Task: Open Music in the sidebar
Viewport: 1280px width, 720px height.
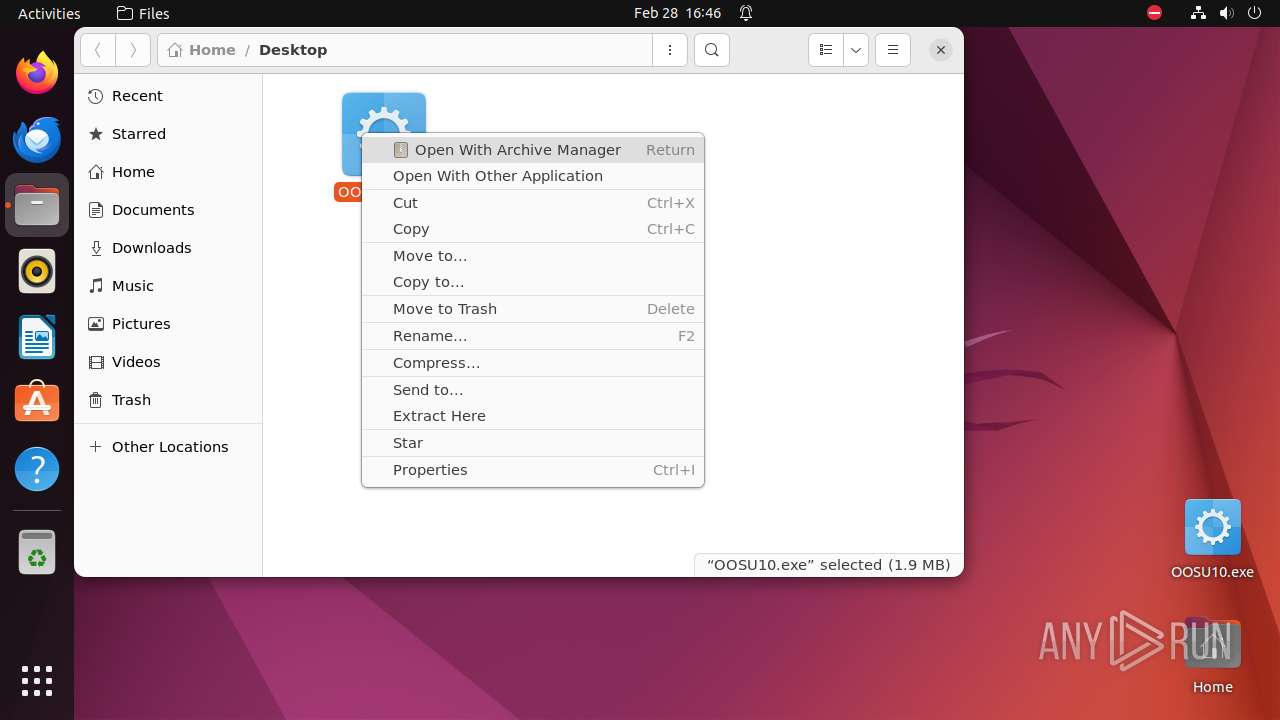Action: [168, 286]
